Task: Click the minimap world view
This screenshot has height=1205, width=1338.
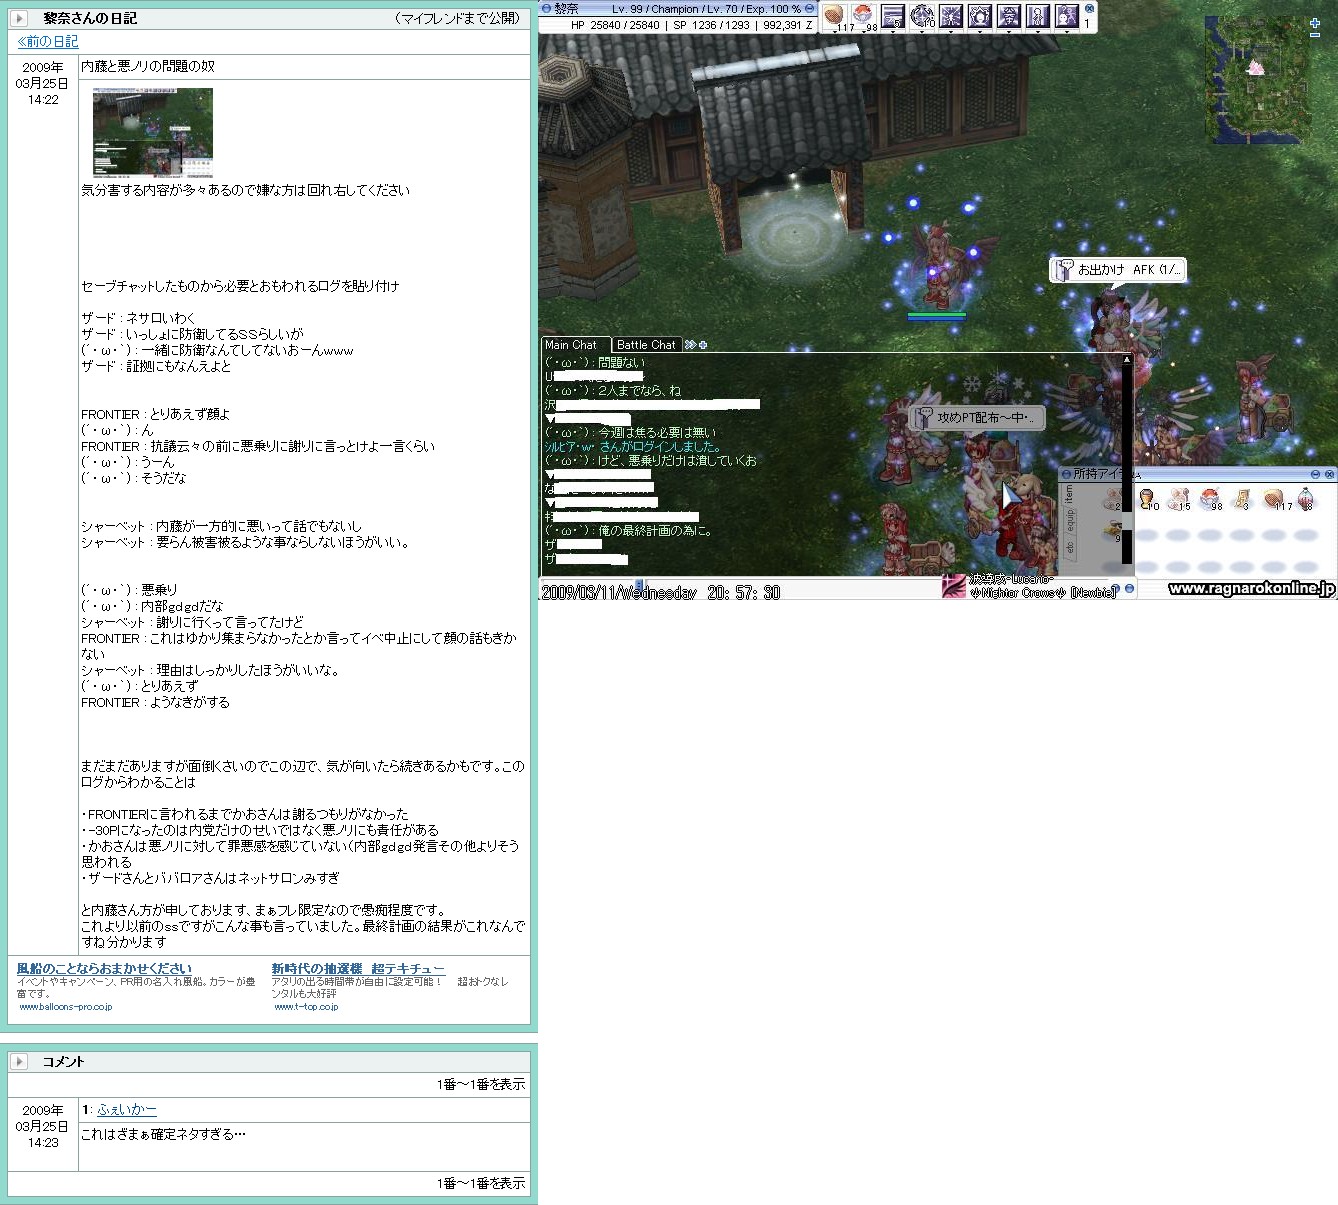Action: click(1256, 79)
